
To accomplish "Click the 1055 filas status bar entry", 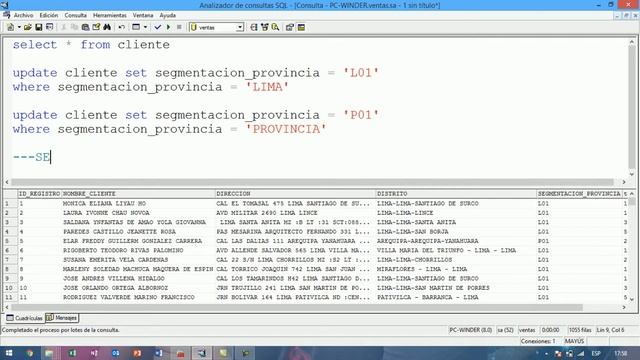I will [x=580, y=330].
